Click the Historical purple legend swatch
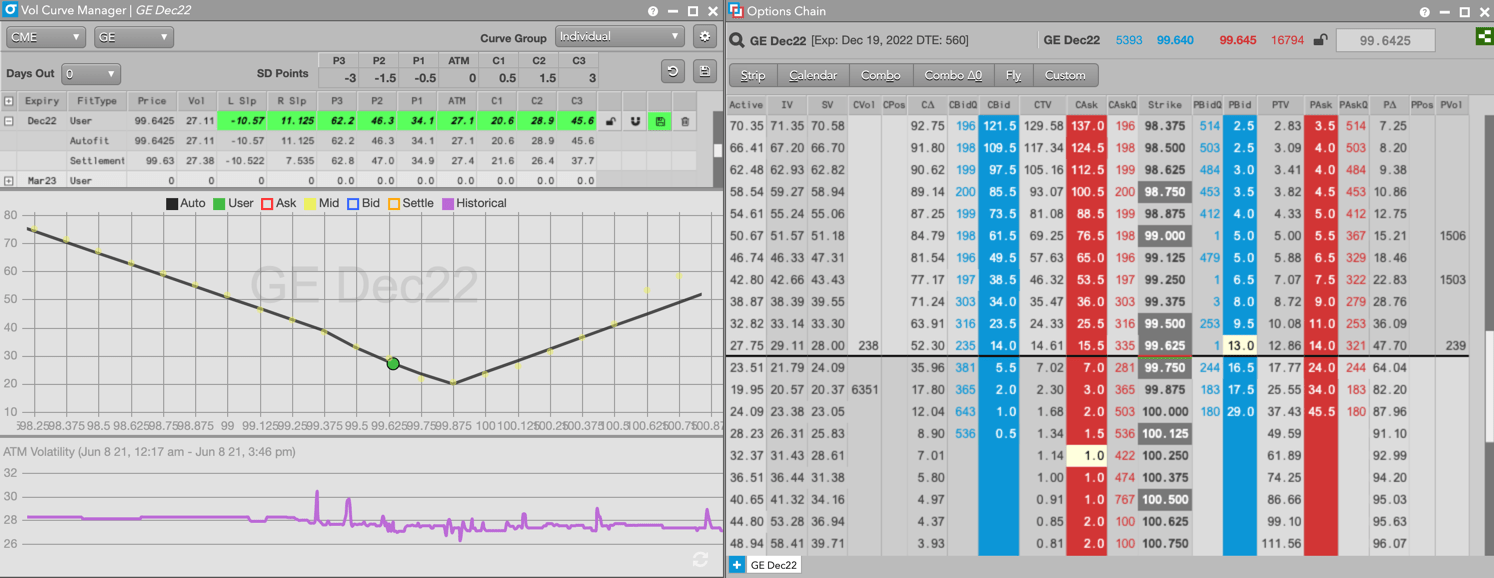The width and height of the screenshot is (1494, 578). click(x=448, y=203)
